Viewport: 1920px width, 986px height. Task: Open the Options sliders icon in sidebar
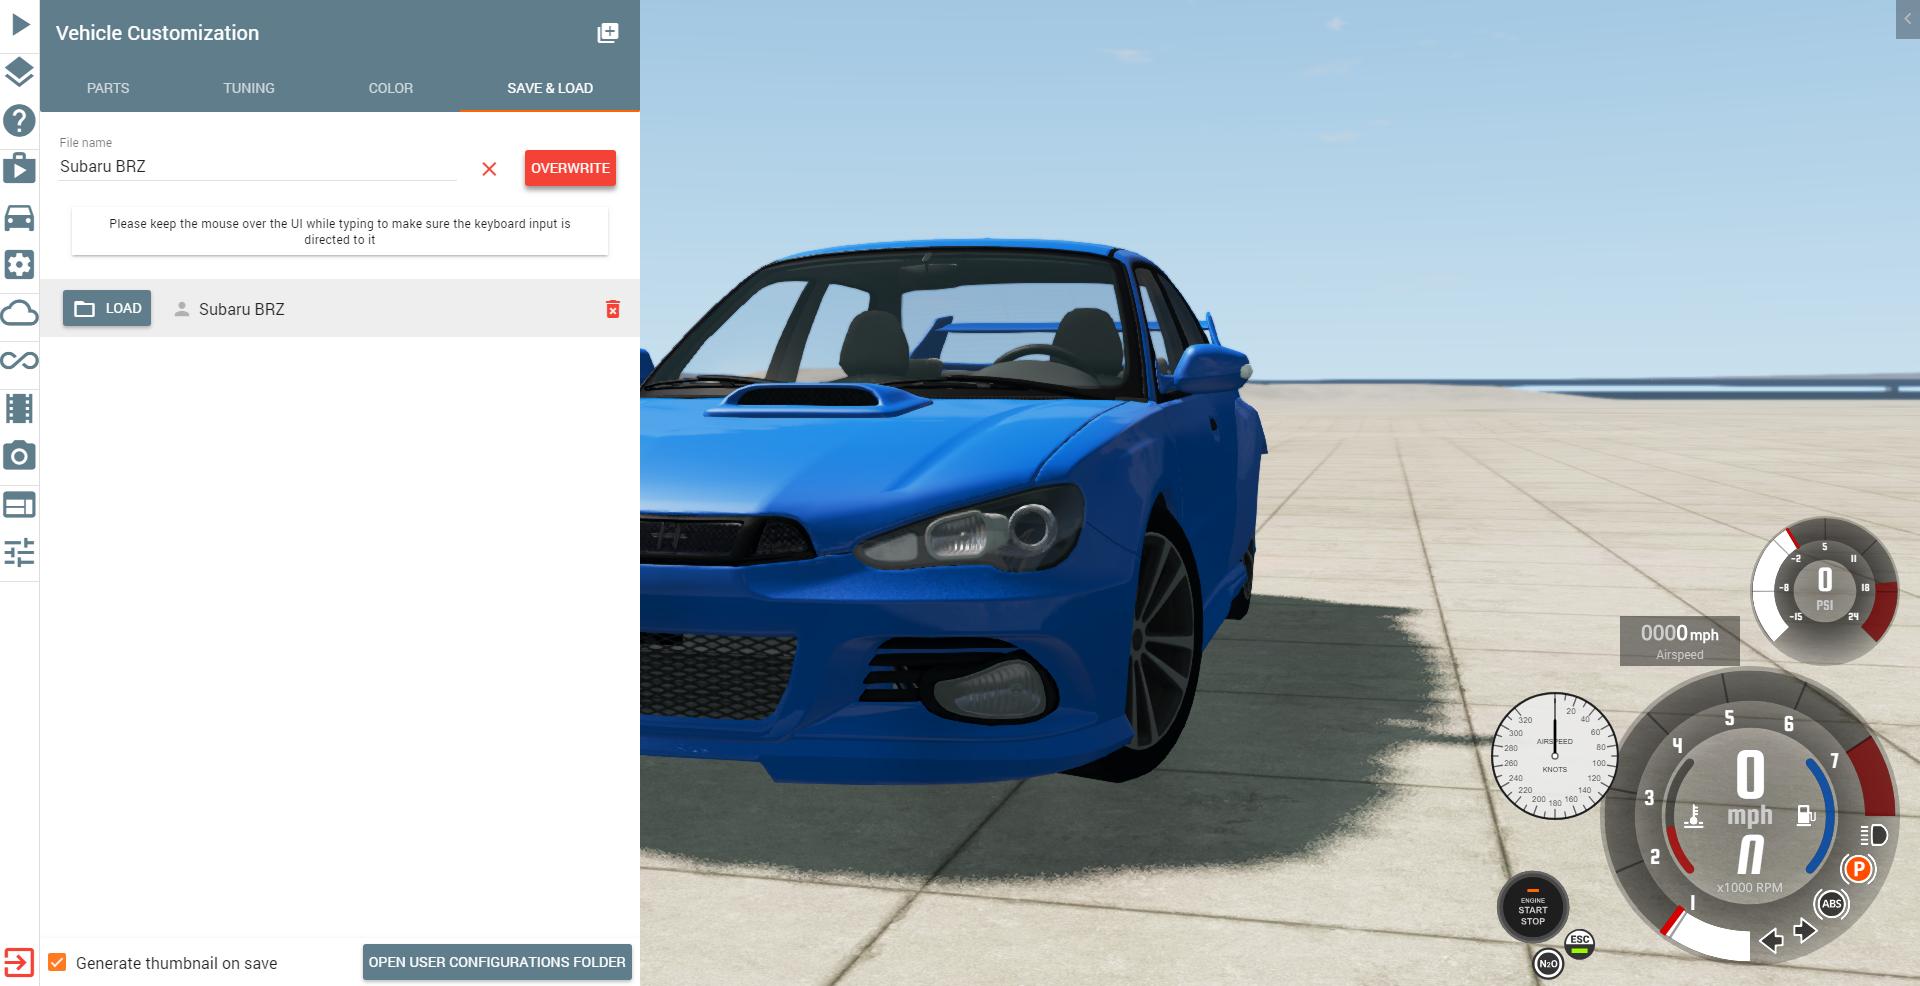[18, 553]
